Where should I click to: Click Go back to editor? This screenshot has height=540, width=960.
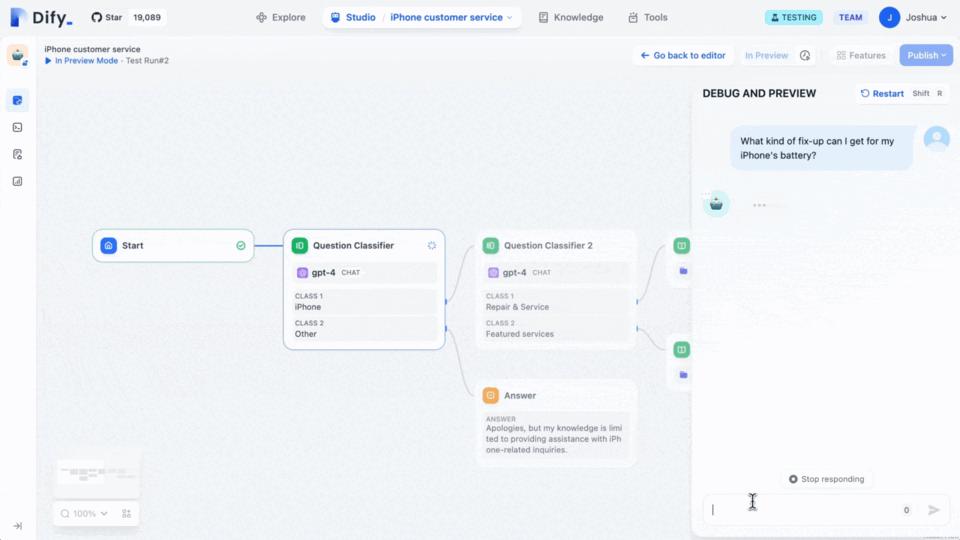click(x=683, y=56)
